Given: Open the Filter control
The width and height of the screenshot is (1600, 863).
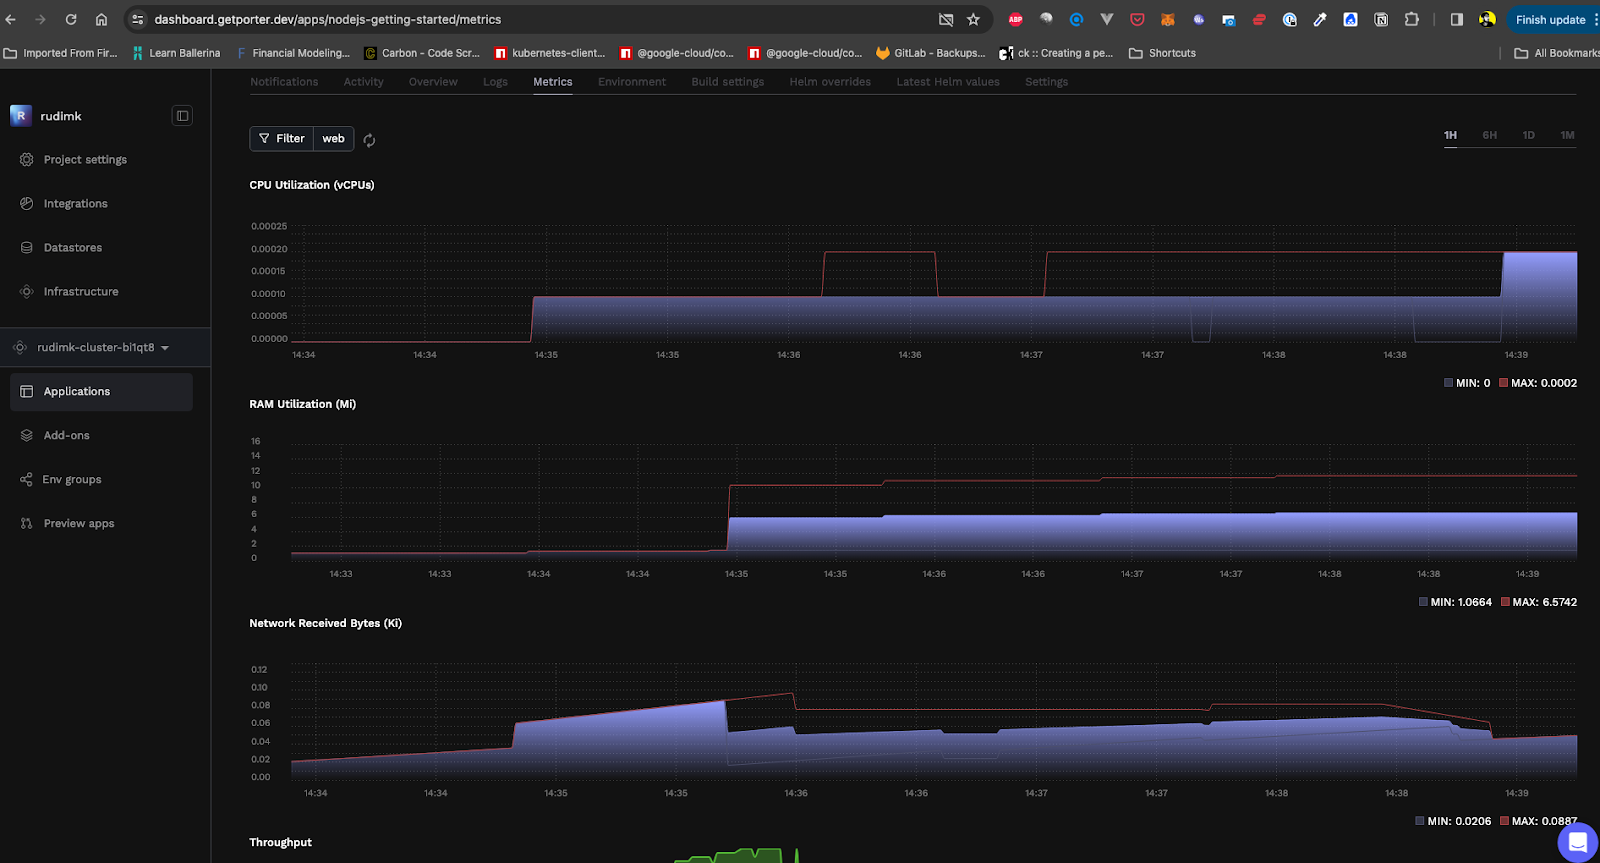Looking at the screenshot, I should [282, 139].
